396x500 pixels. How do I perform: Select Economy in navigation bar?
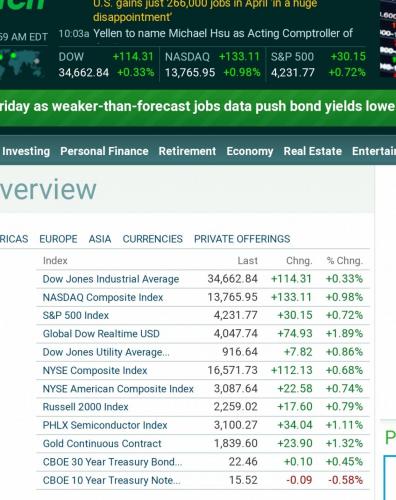click(x=250, y=151)
